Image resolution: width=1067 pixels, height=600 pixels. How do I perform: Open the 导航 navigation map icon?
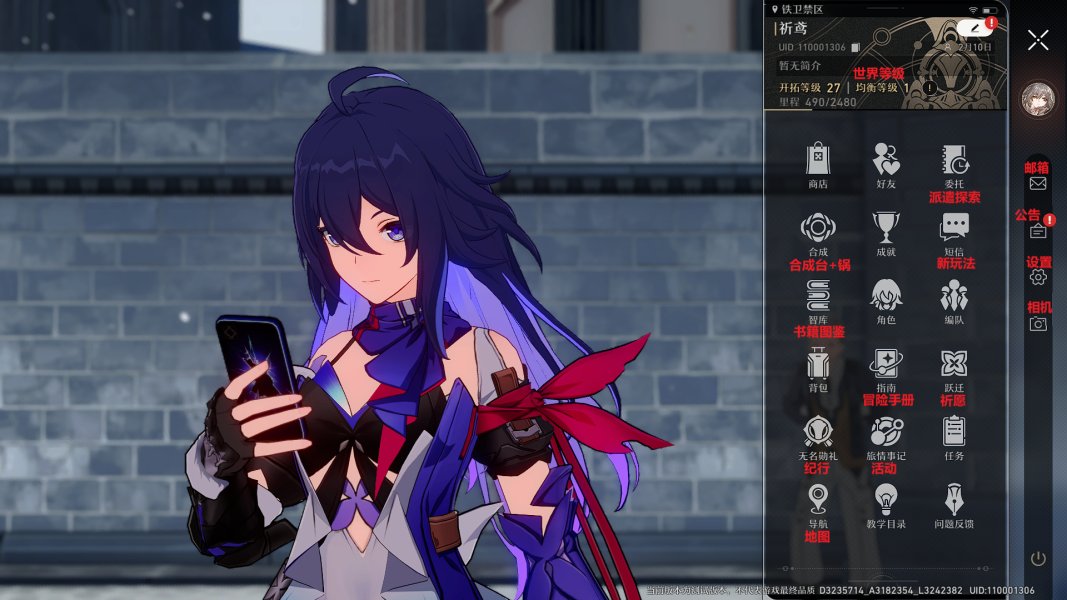[818, 499]
